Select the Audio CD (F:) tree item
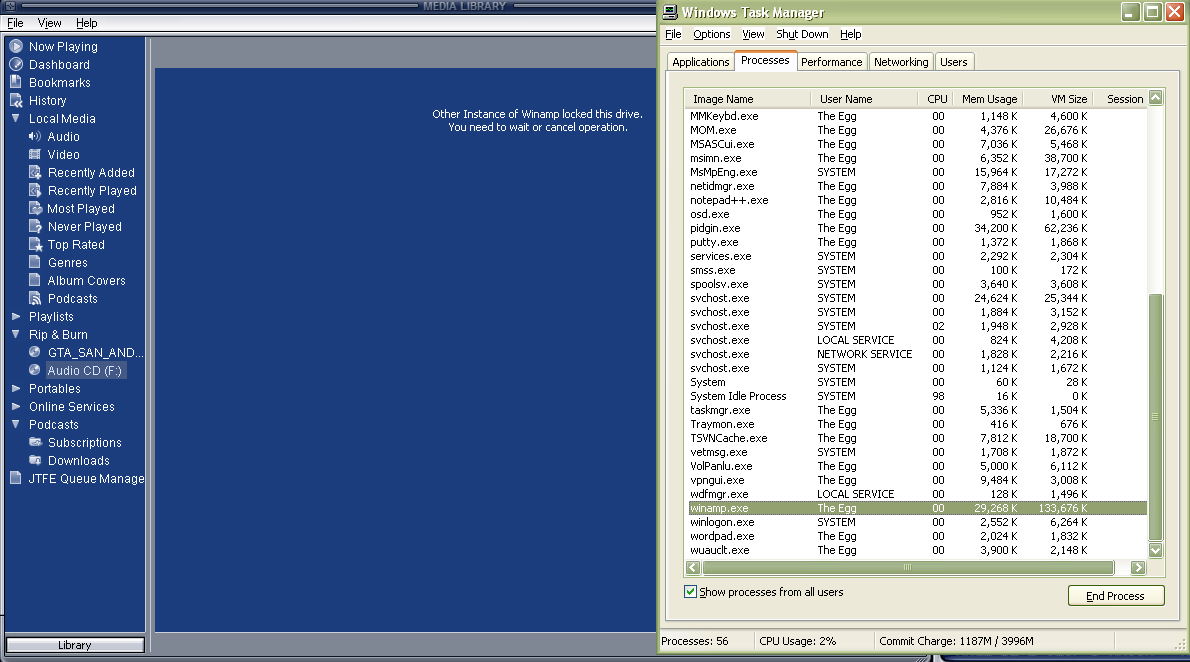Viewport: 1190px width, 662px height. coord(84,370)
